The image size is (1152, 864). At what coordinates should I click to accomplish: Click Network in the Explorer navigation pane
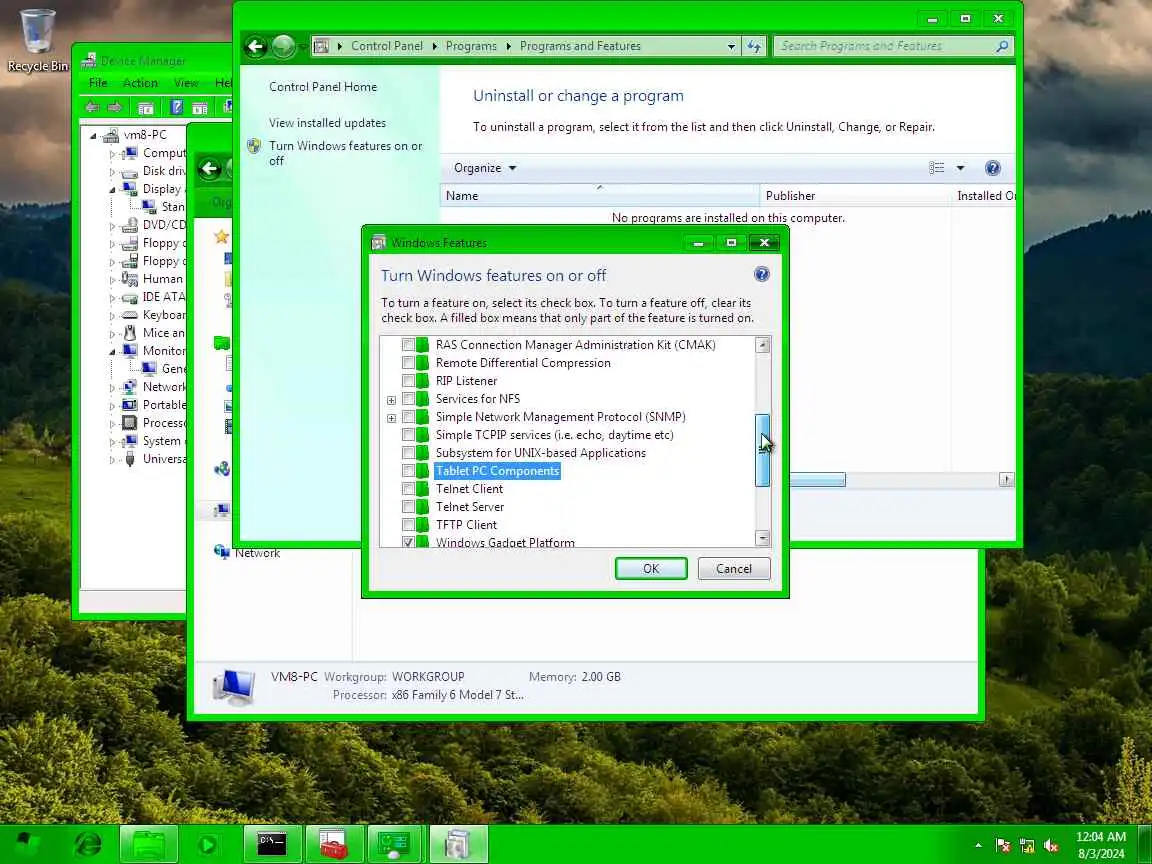pos(257,553)
